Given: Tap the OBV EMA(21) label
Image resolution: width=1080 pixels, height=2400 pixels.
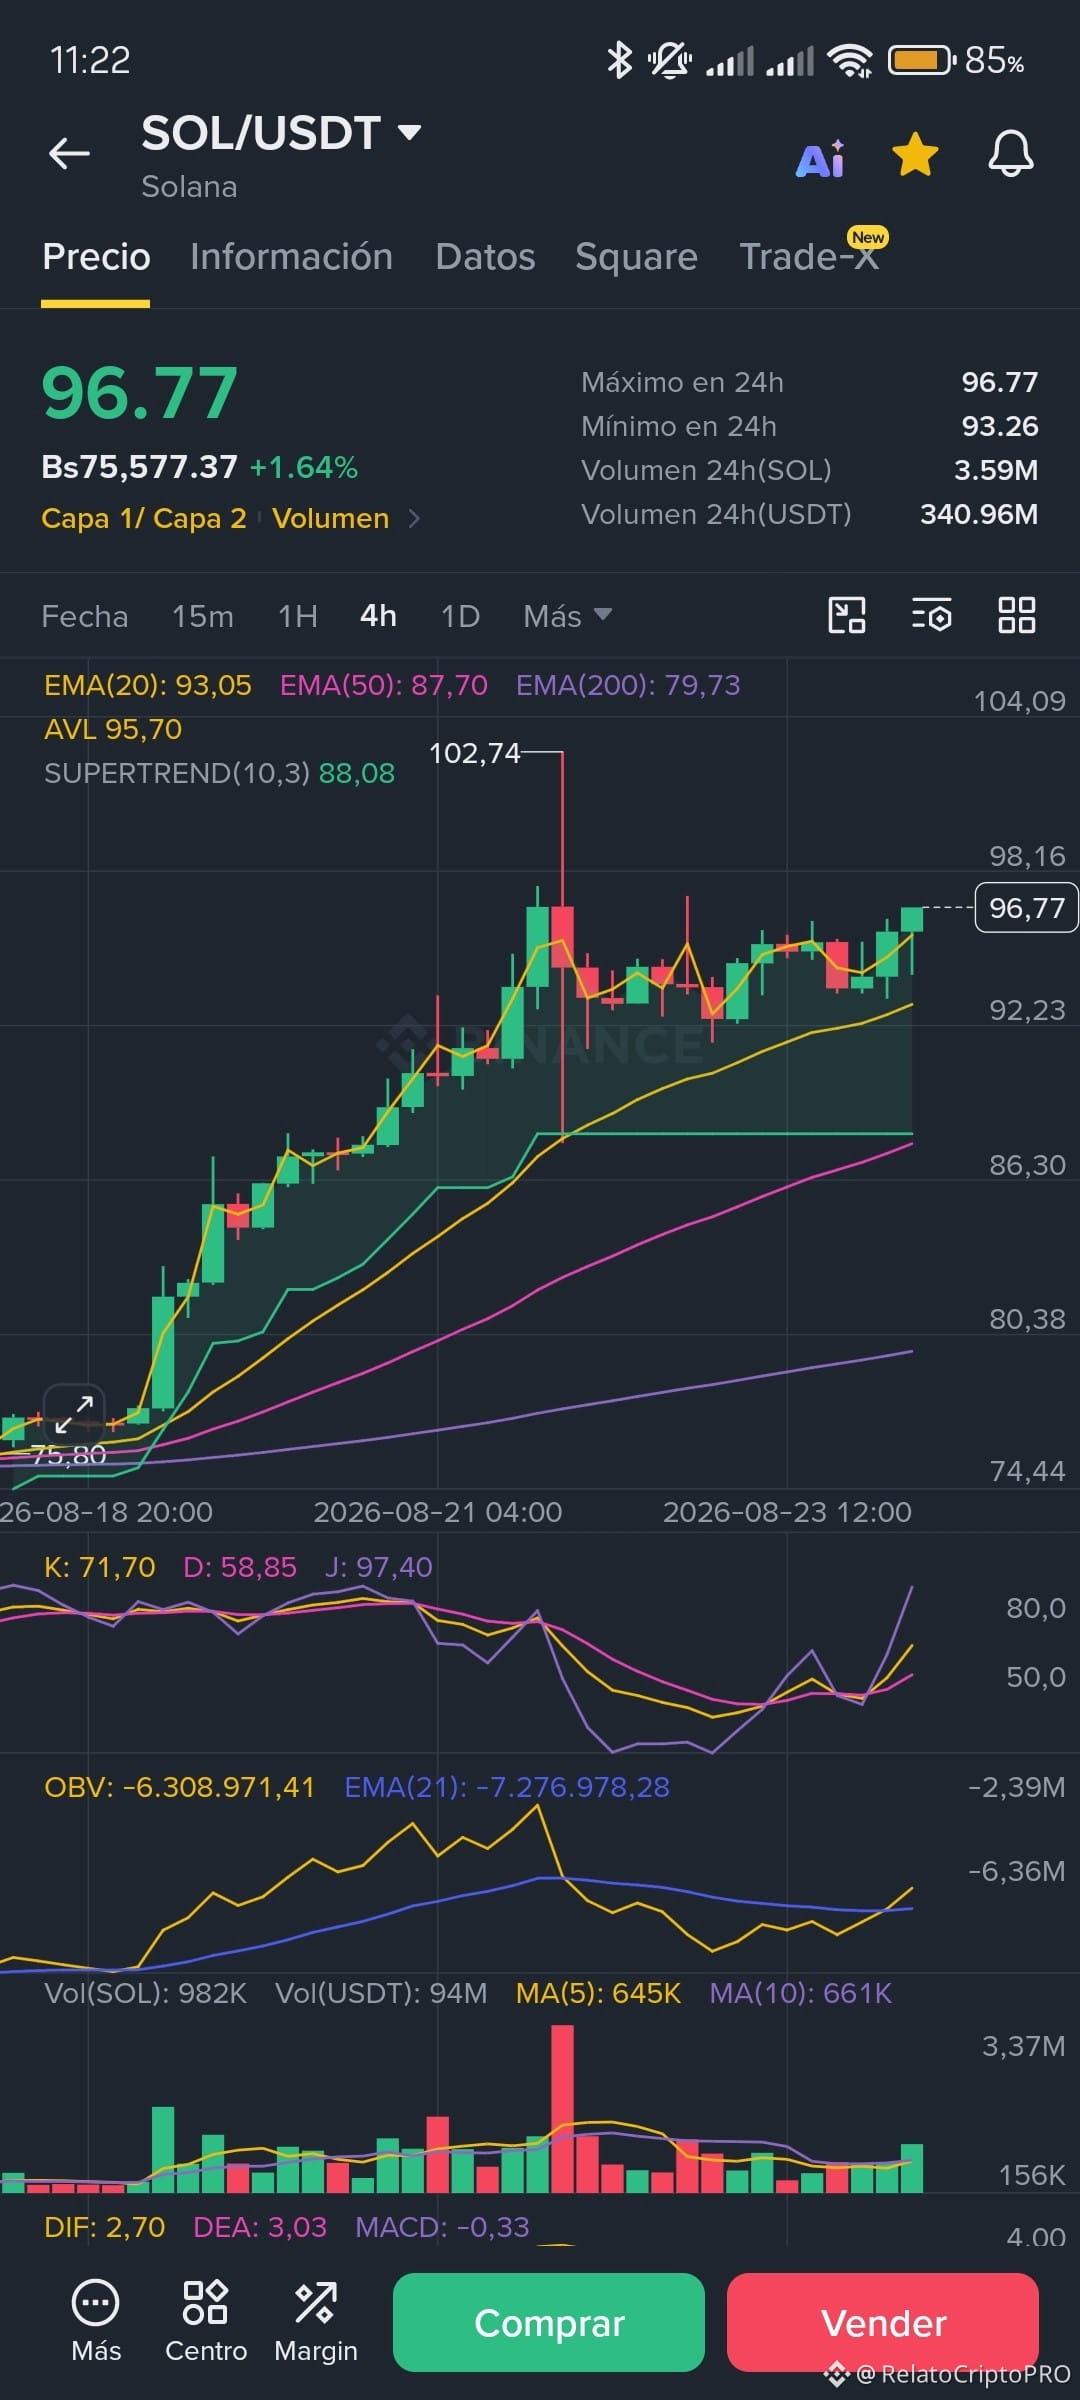Looking at the screenshot, I should [x=507, y=1787].
